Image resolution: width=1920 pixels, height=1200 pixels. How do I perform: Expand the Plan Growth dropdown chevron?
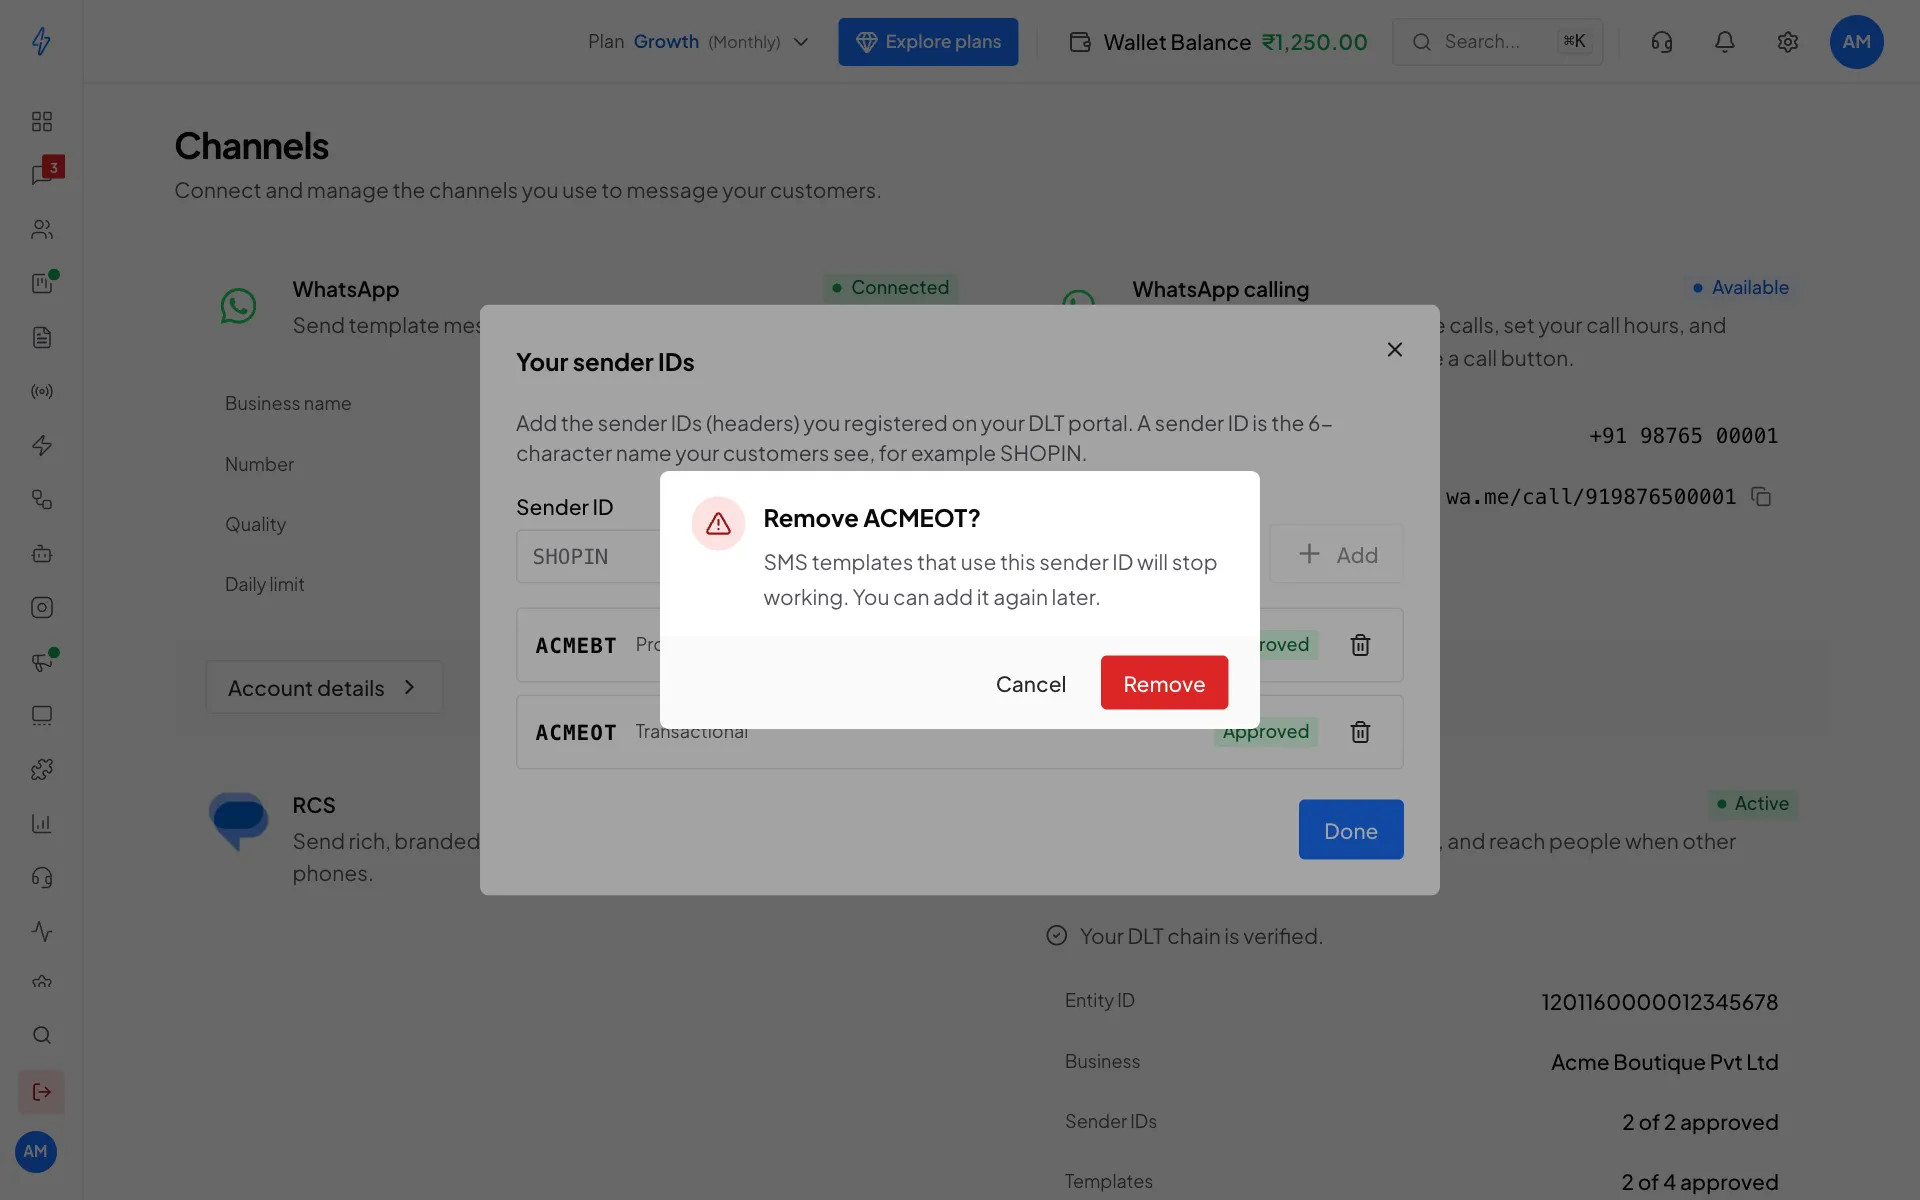coord(801,42)
